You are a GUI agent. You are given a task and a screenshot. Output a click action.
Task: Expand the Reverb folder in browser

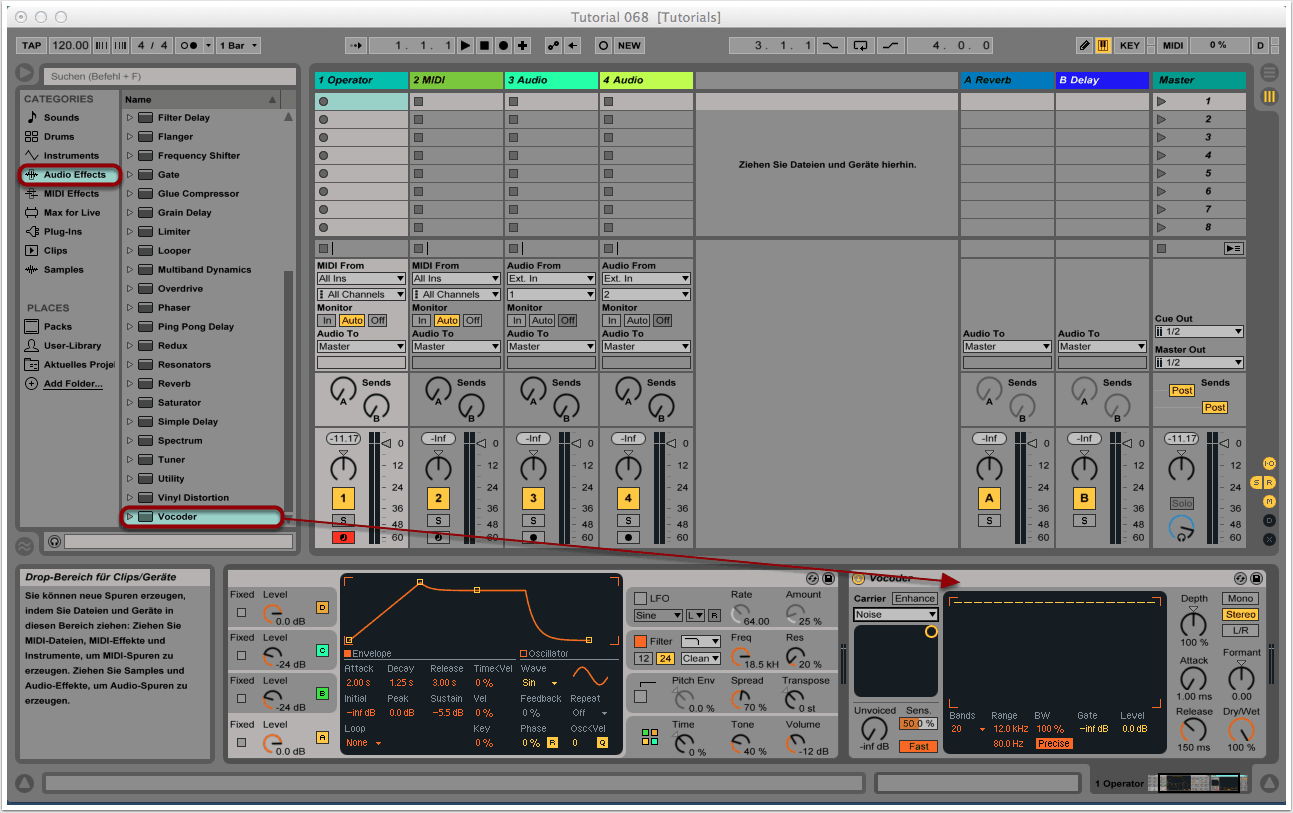pos(129,384)
